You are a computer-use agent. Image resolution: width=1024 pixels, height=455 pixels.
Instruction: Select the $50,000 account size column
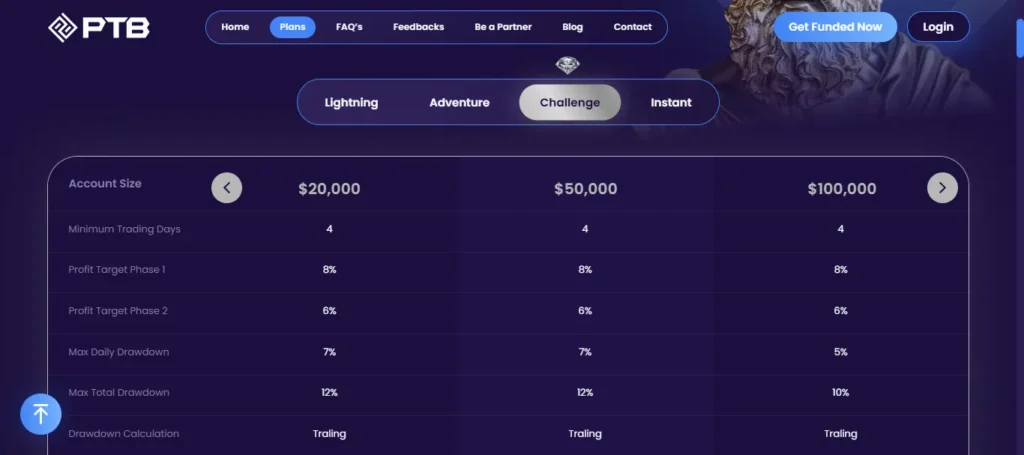tap(585, 189)
